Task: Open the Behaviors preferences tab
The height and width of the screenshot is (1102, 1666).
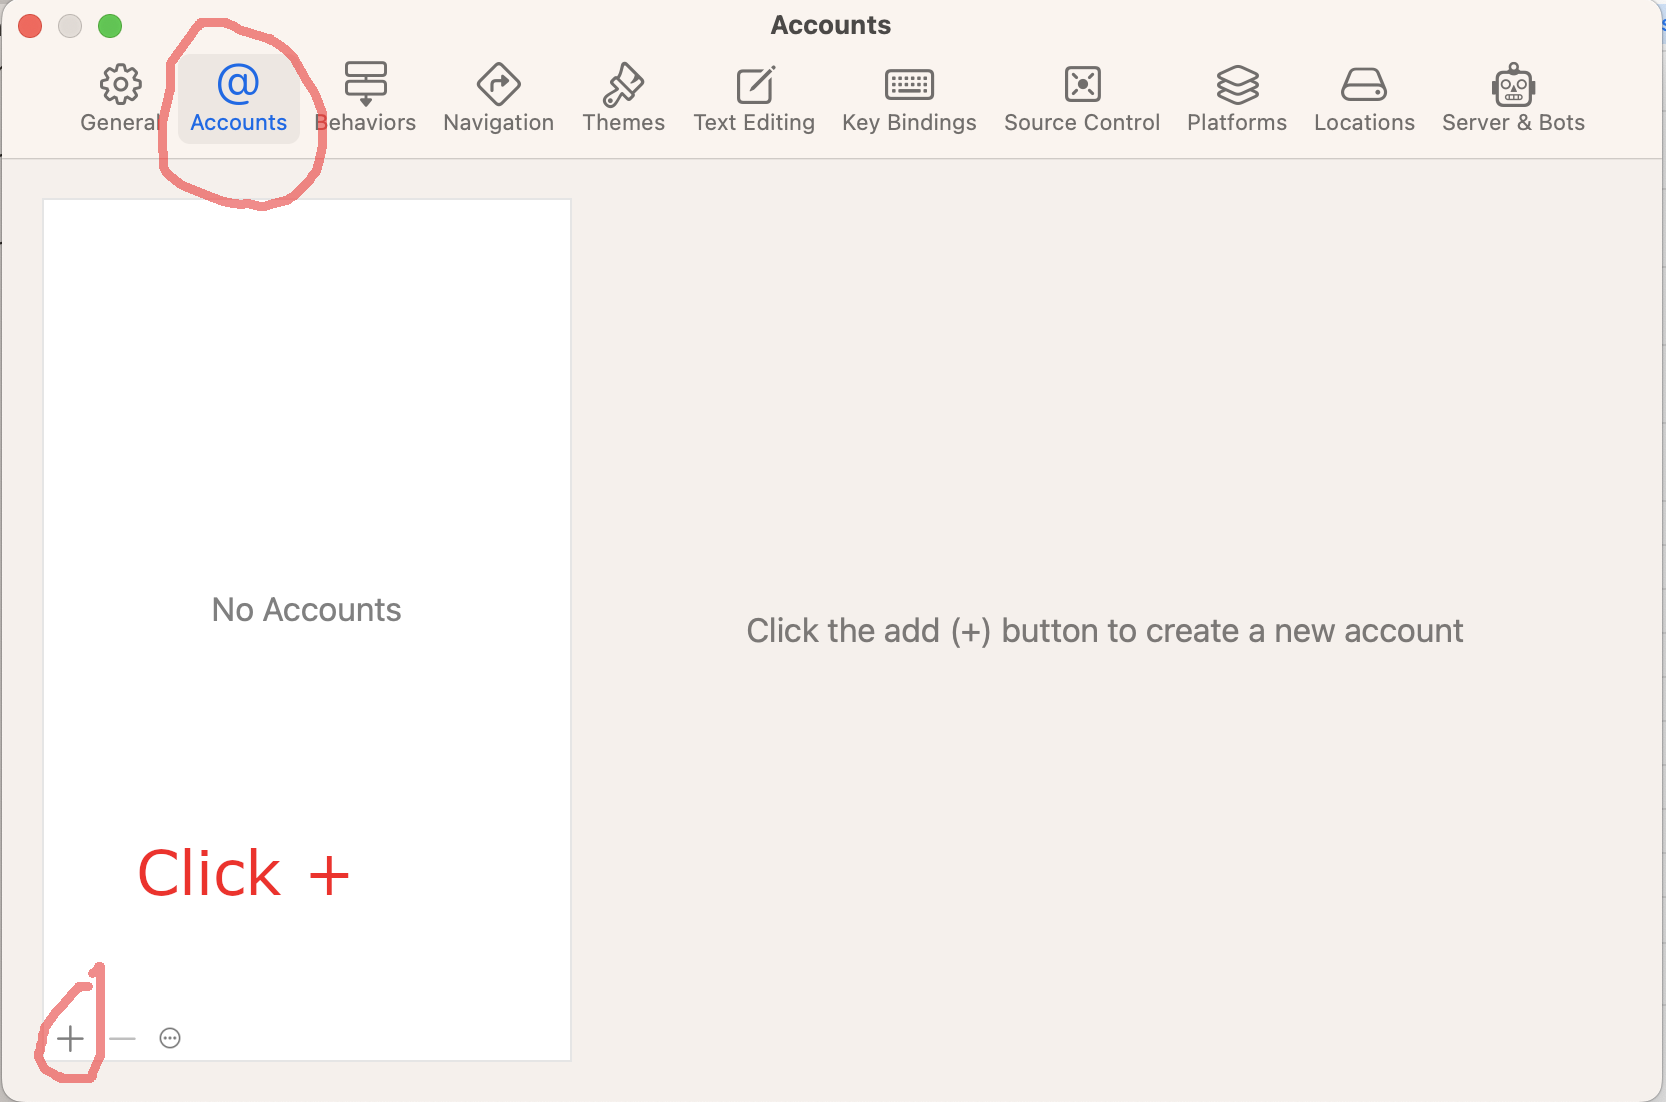Action: 365,98
